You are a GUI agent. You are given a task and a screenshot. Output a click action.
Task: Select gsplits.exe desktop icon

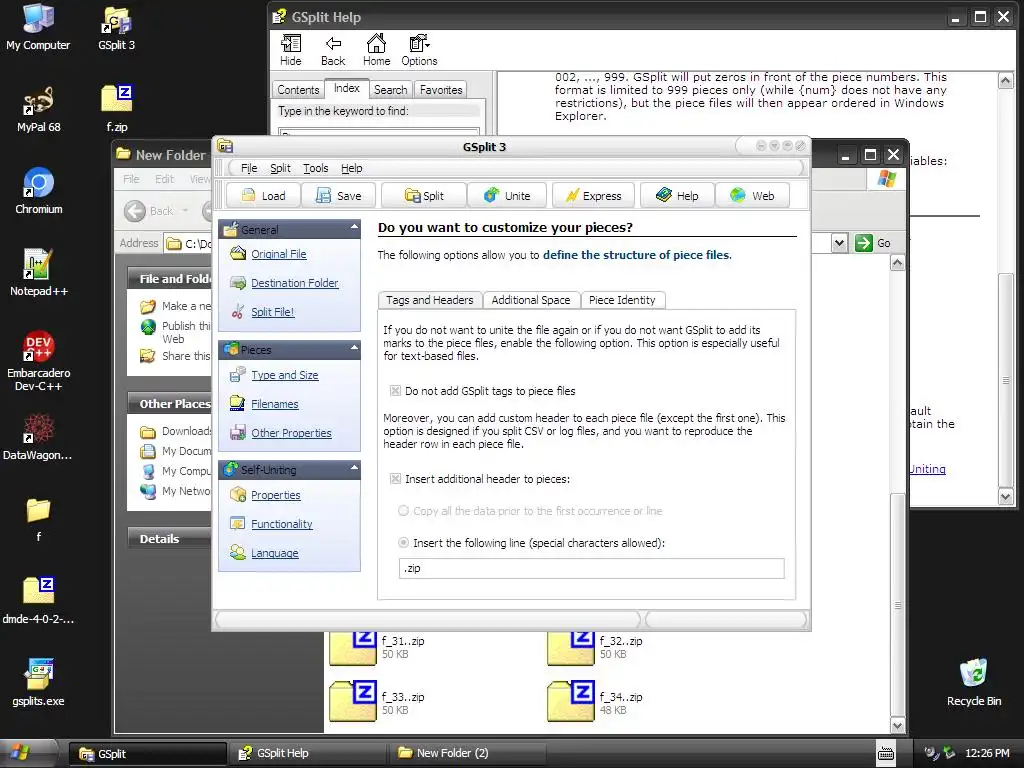click(39, 683)
